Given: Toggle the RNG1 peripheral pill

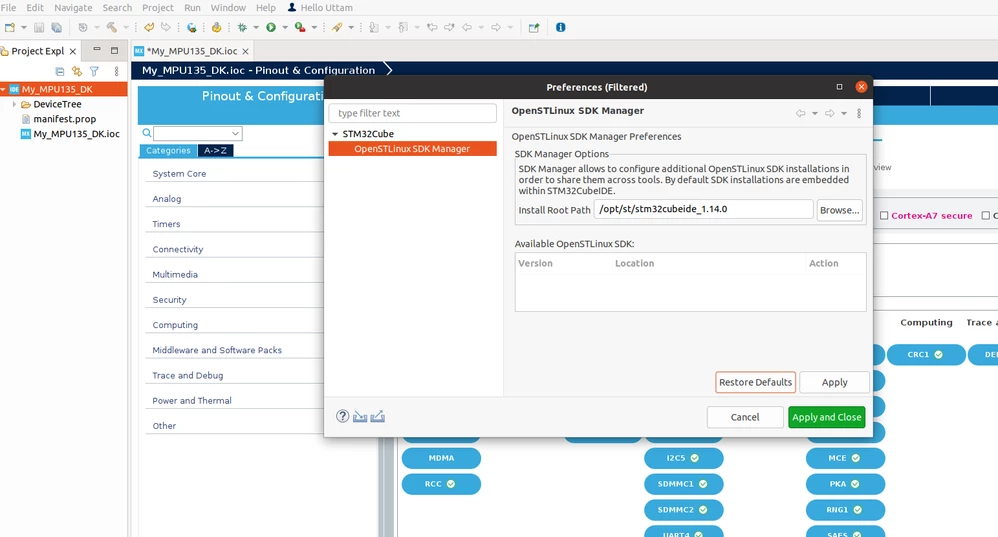Looking at the screenshot, I should tap(845, 510).
